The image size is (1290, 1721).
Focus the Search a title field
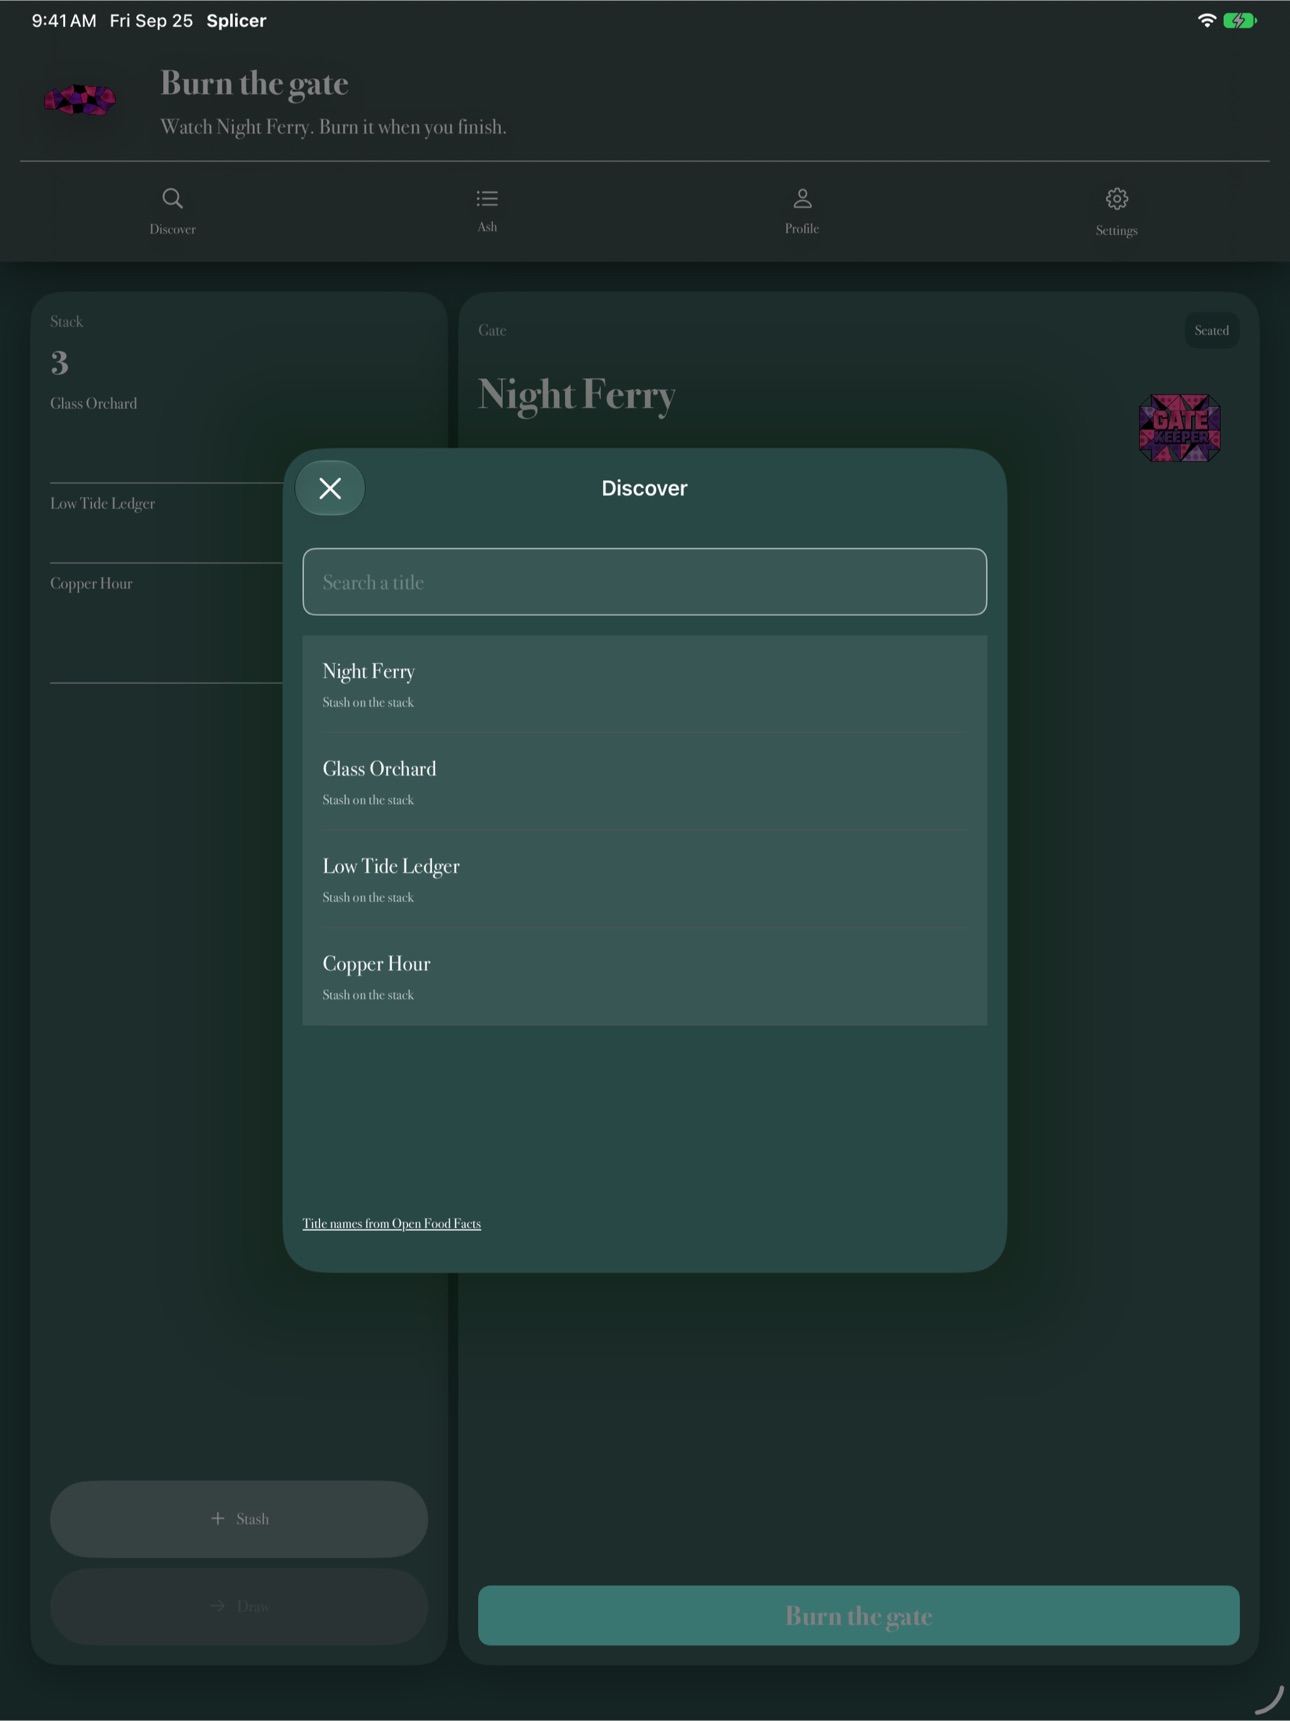coord(645,582)
